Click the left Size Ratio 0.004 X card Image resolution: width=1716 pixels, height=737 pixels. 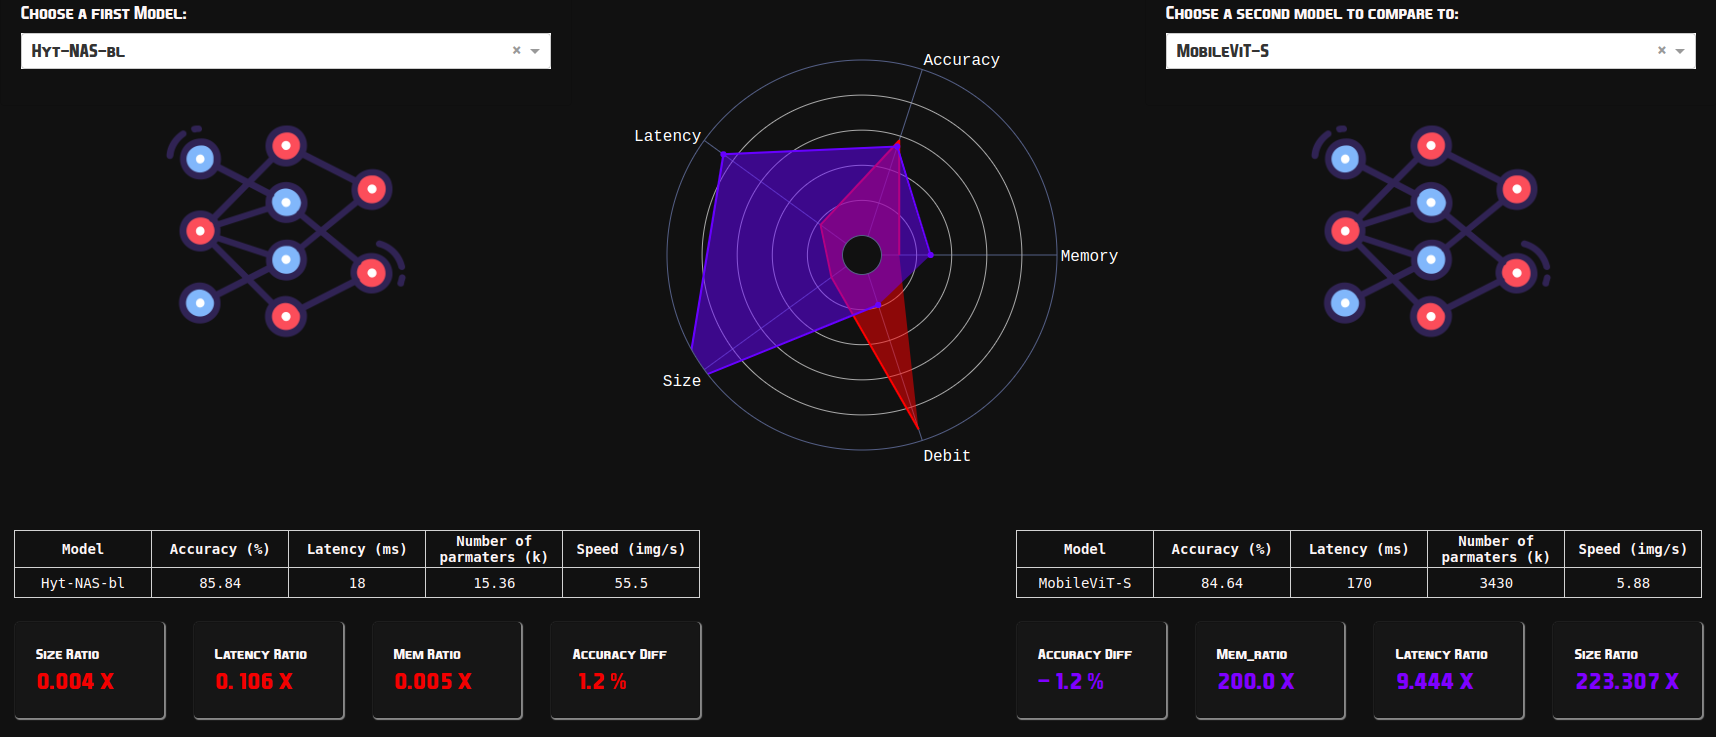(90, 670)
